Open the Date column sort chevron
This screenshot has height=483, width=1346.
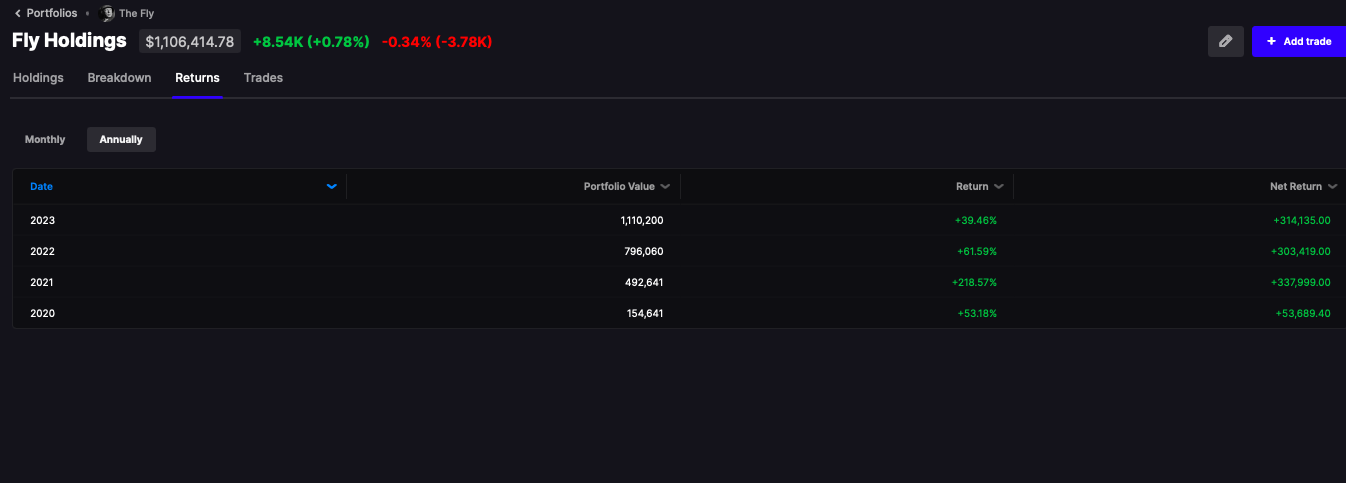pyautogui.click(x=332, y=187)
